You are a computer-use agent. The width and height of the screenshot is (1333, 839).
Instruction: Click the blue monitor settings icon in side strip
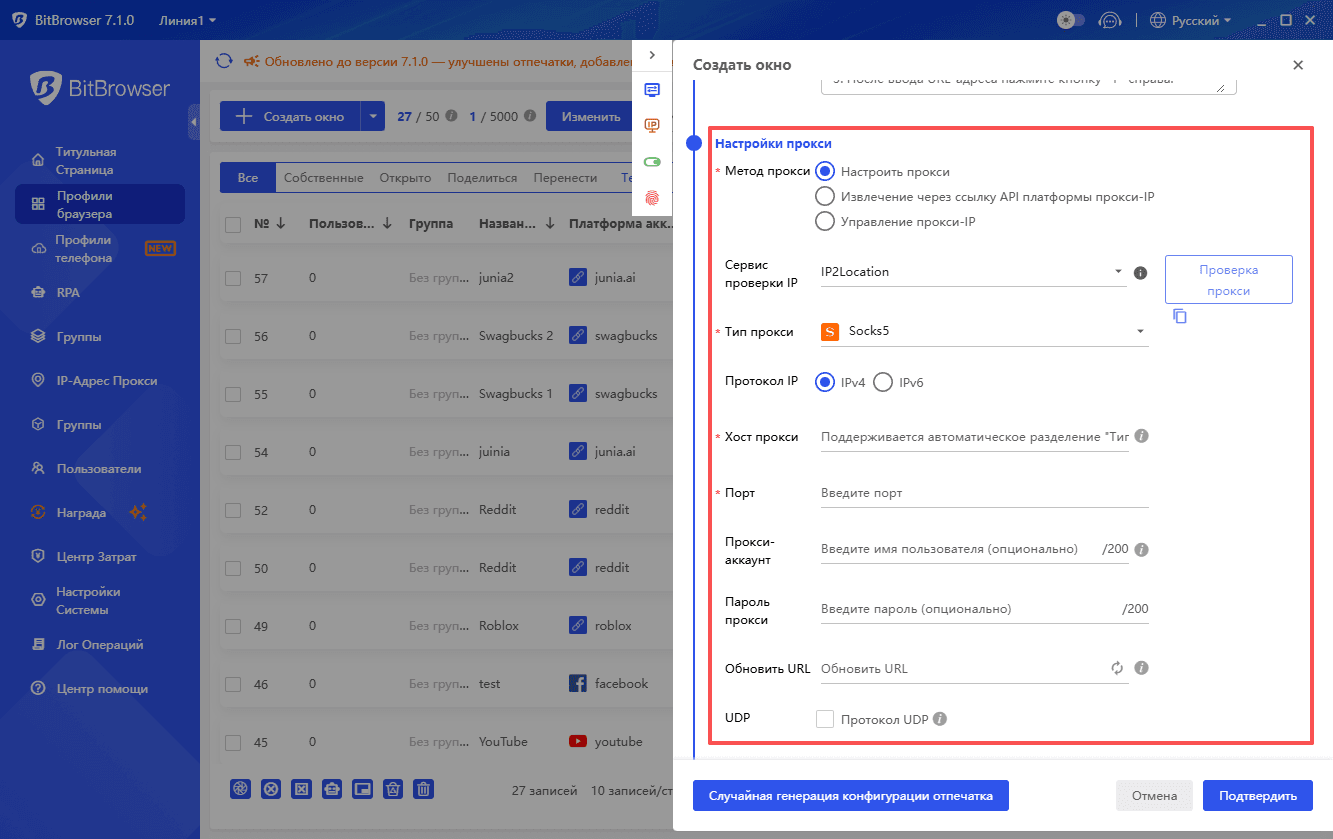(652, 89)
